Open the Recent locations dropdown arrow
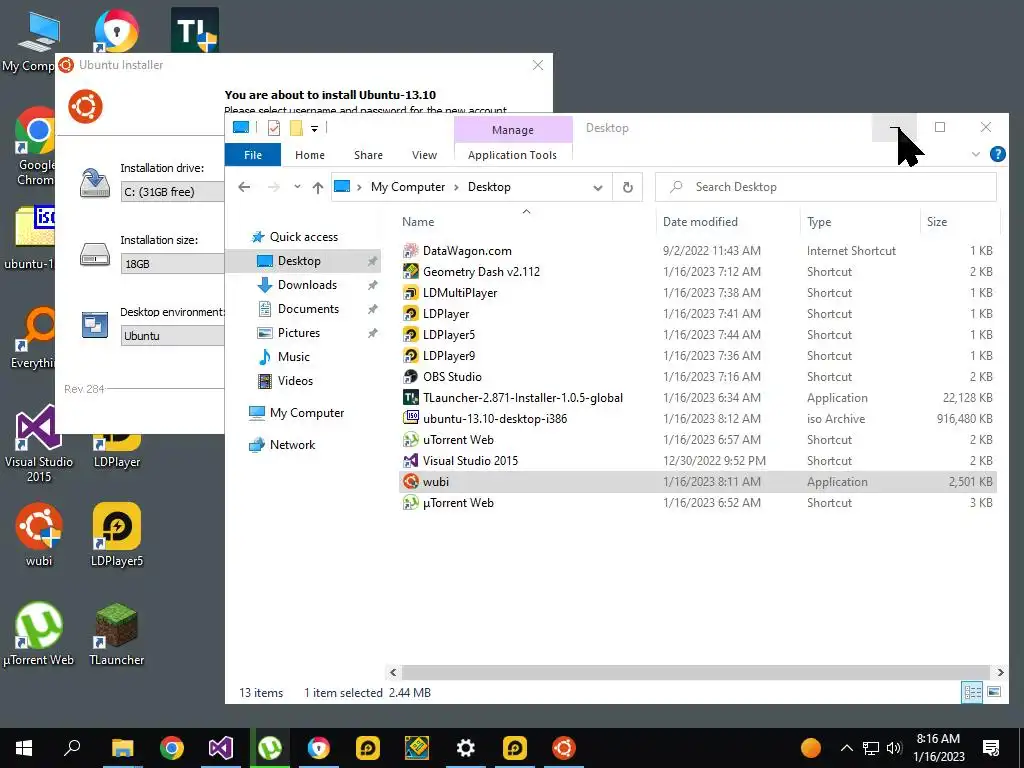The height and width of the screenshot is (768, 1024). tap(297, 187)
